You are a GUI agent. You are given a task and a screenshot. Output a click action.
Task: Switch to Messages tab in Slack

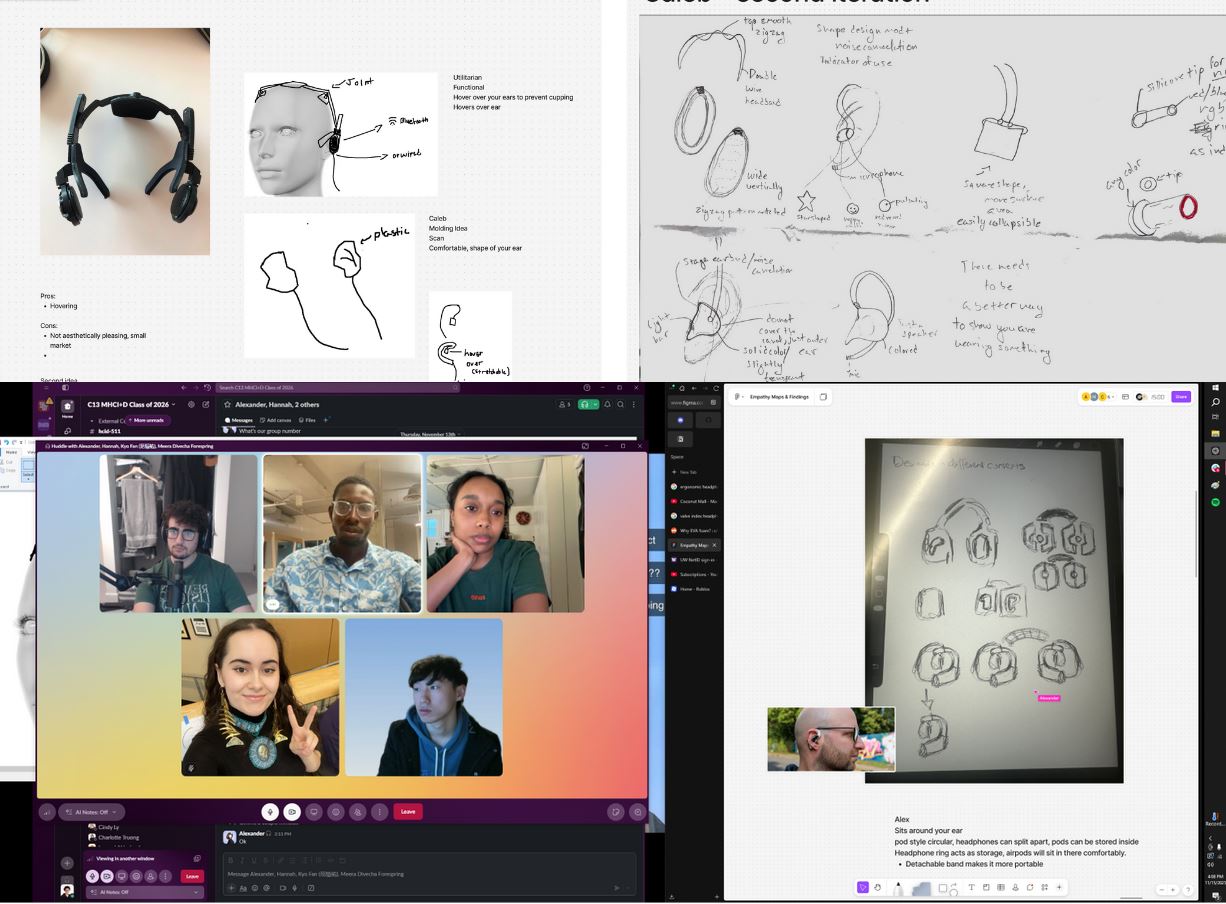click(239, 420)
